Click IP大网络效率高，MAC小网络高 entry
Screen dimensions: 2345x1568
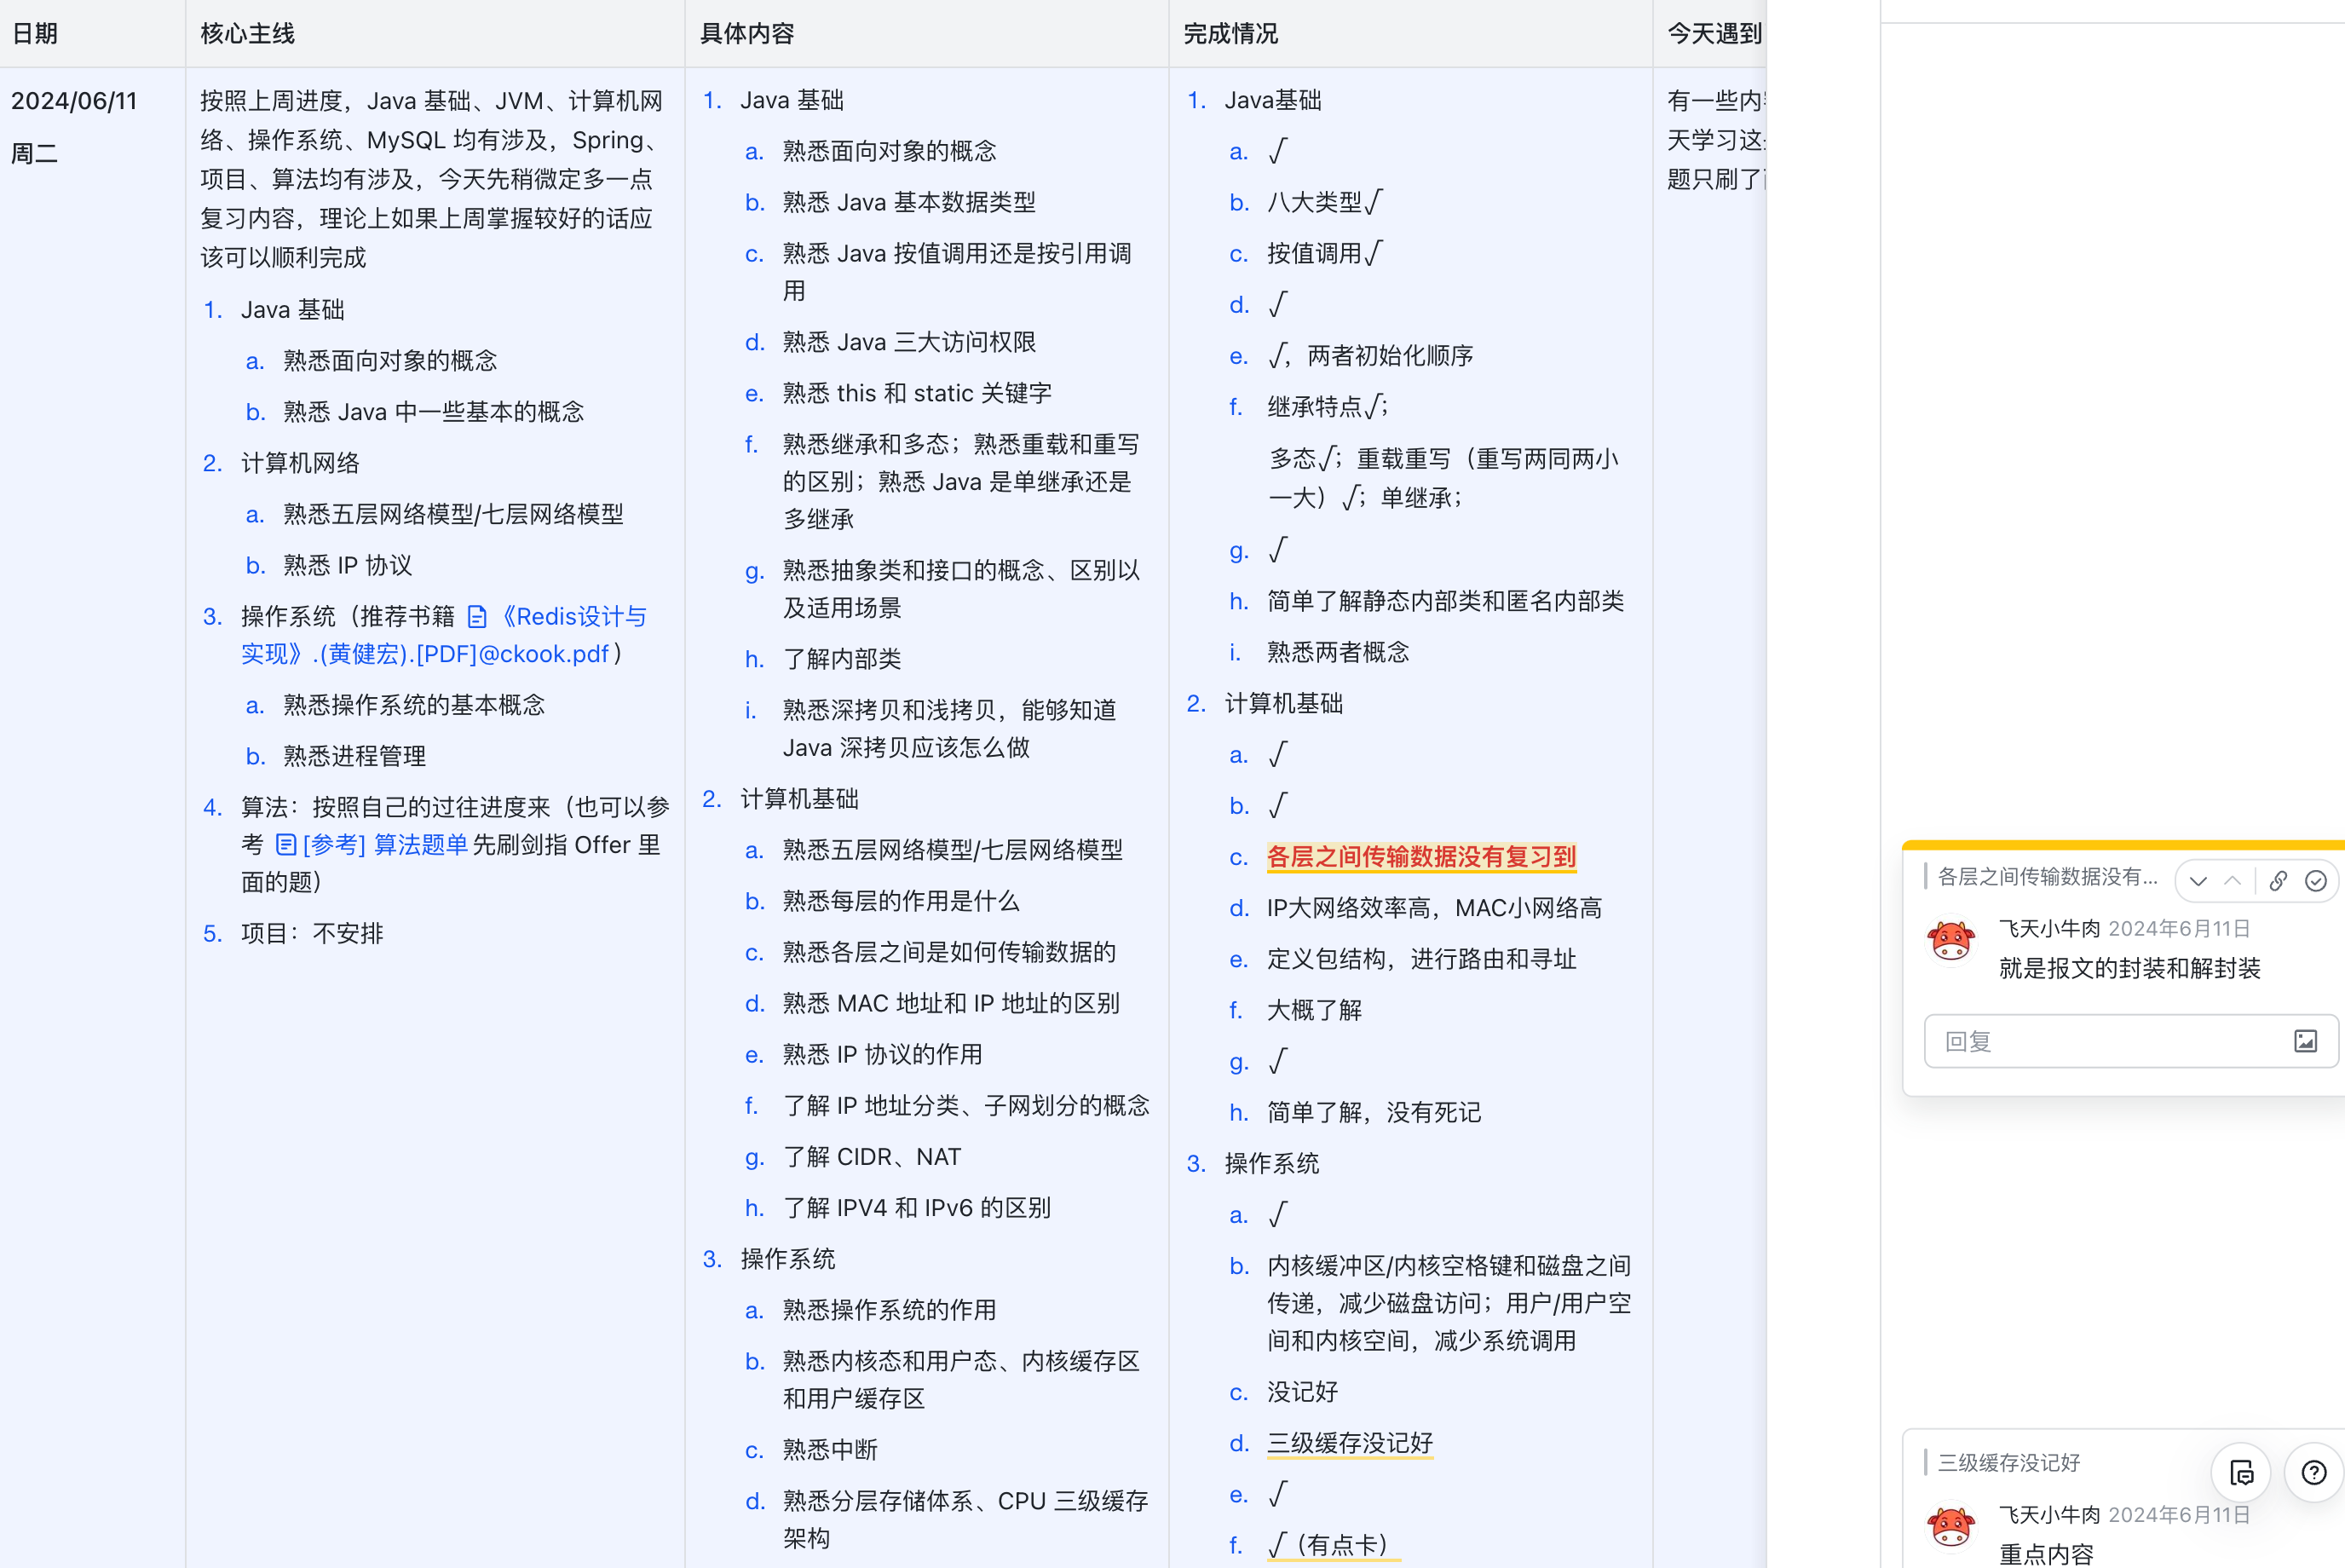pyautogui.click(x=1434, y=908)
